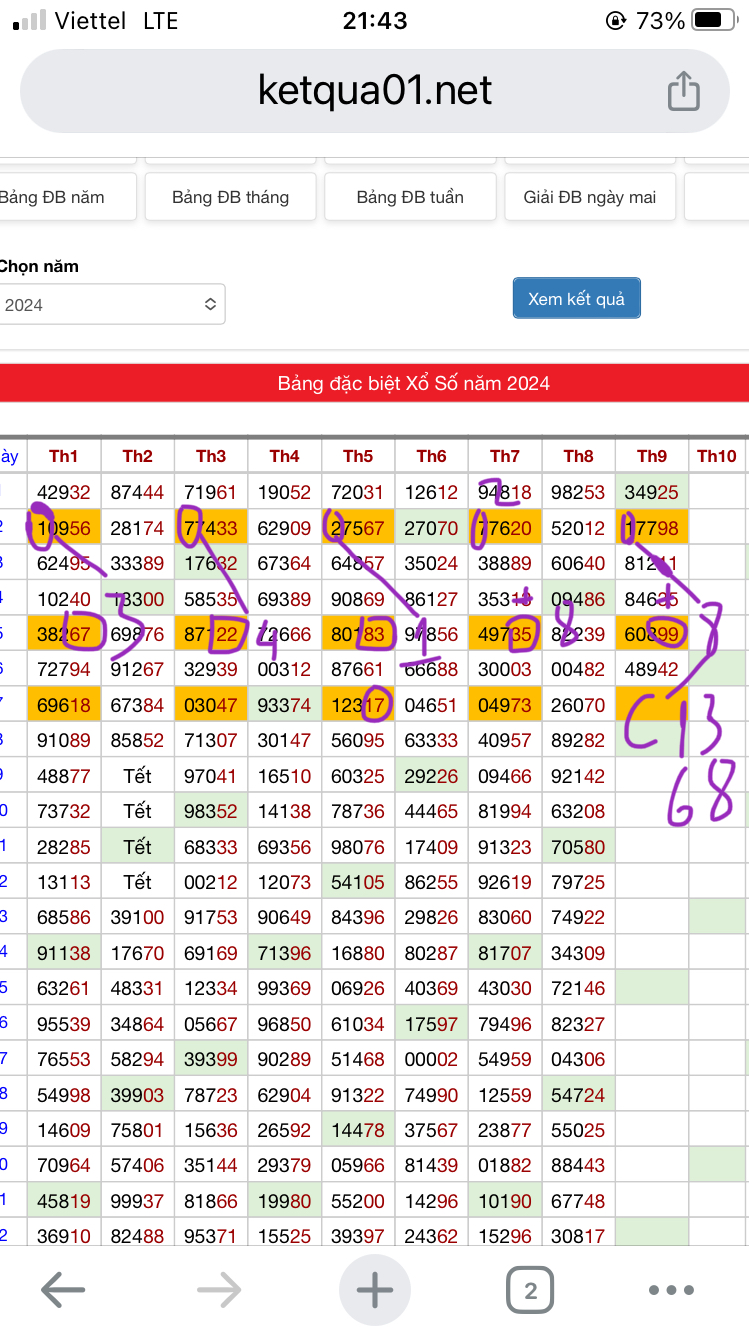Open the Giải ĐB ngày mai tab

pyautogui.click(x=590, y=197)
